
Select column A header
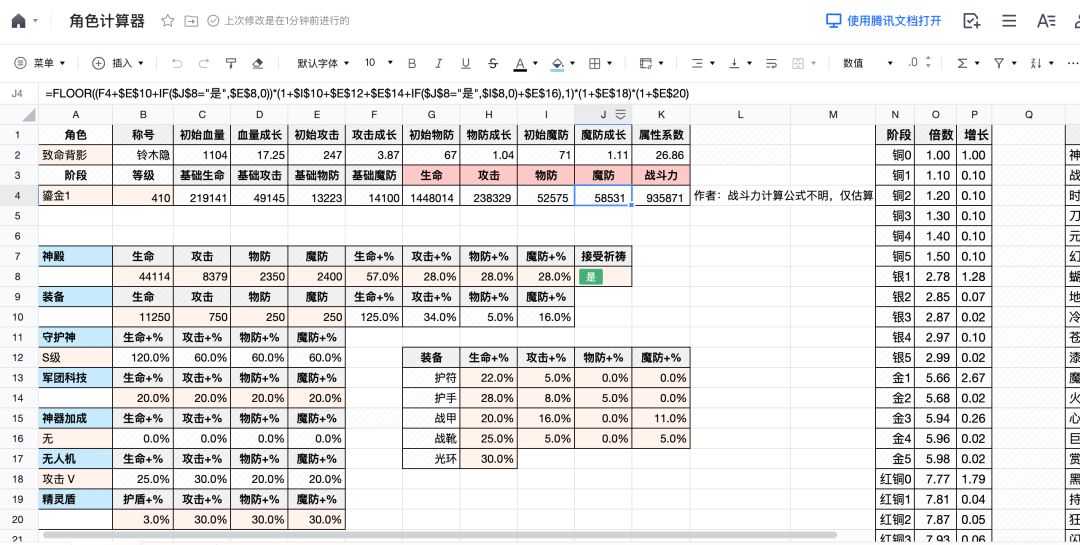tap(76, 115)
